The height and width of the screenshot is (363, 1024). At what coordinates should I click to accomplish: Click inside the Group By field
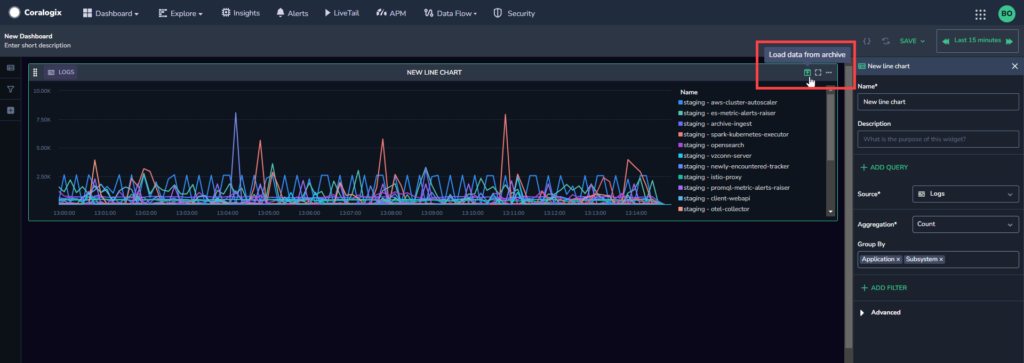point(938,259)
